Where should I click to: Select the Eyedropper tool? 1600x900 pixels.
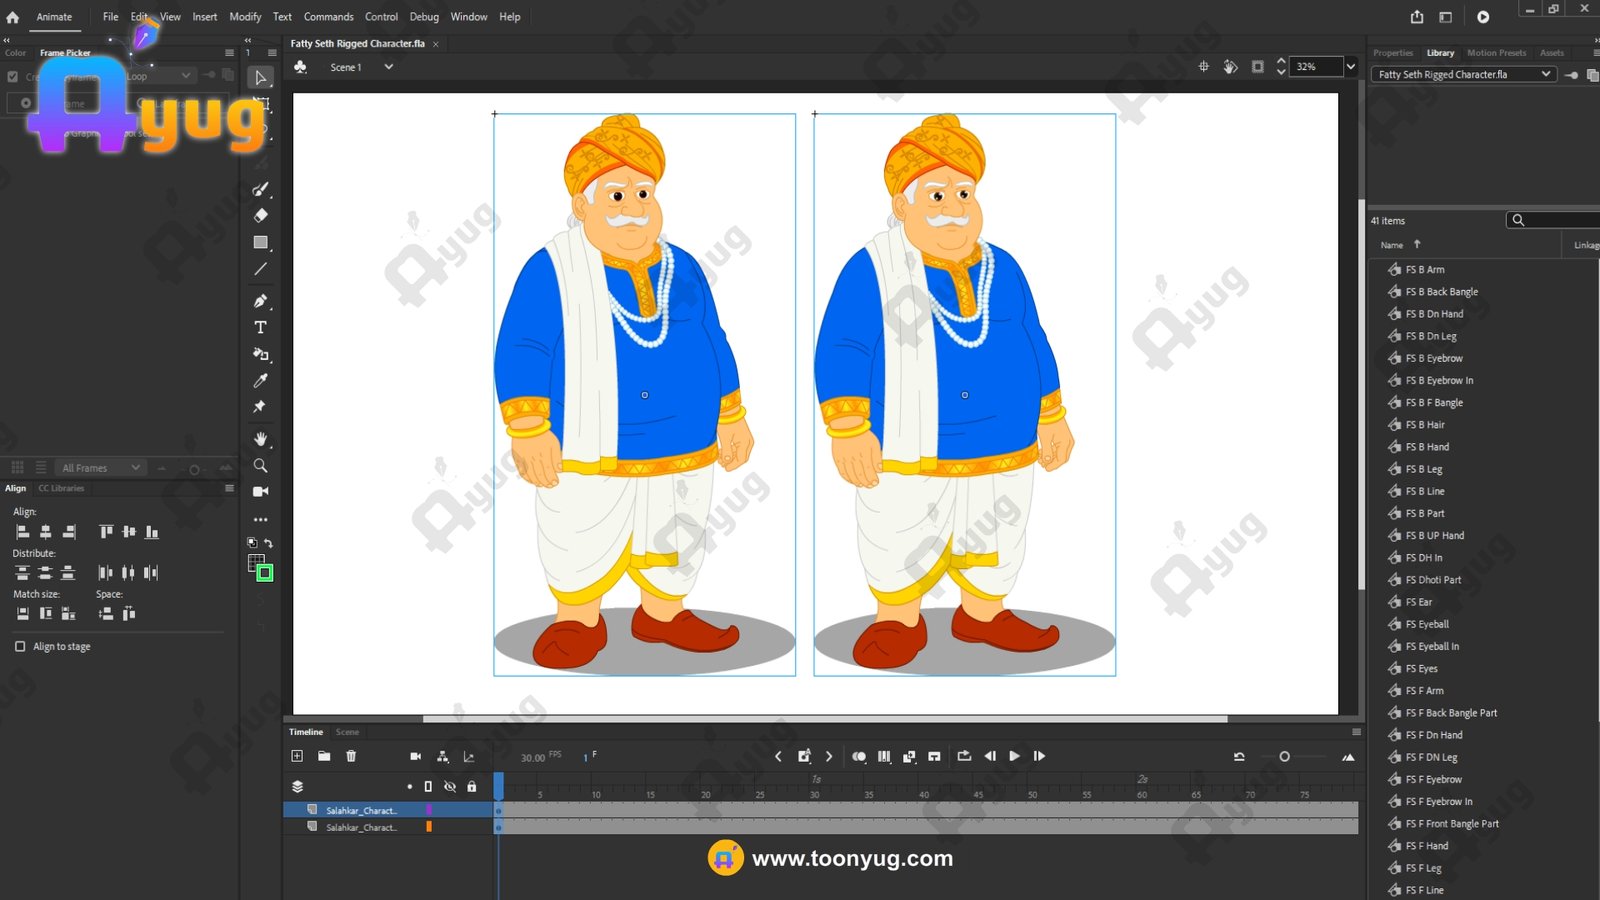tap(260, 380)
